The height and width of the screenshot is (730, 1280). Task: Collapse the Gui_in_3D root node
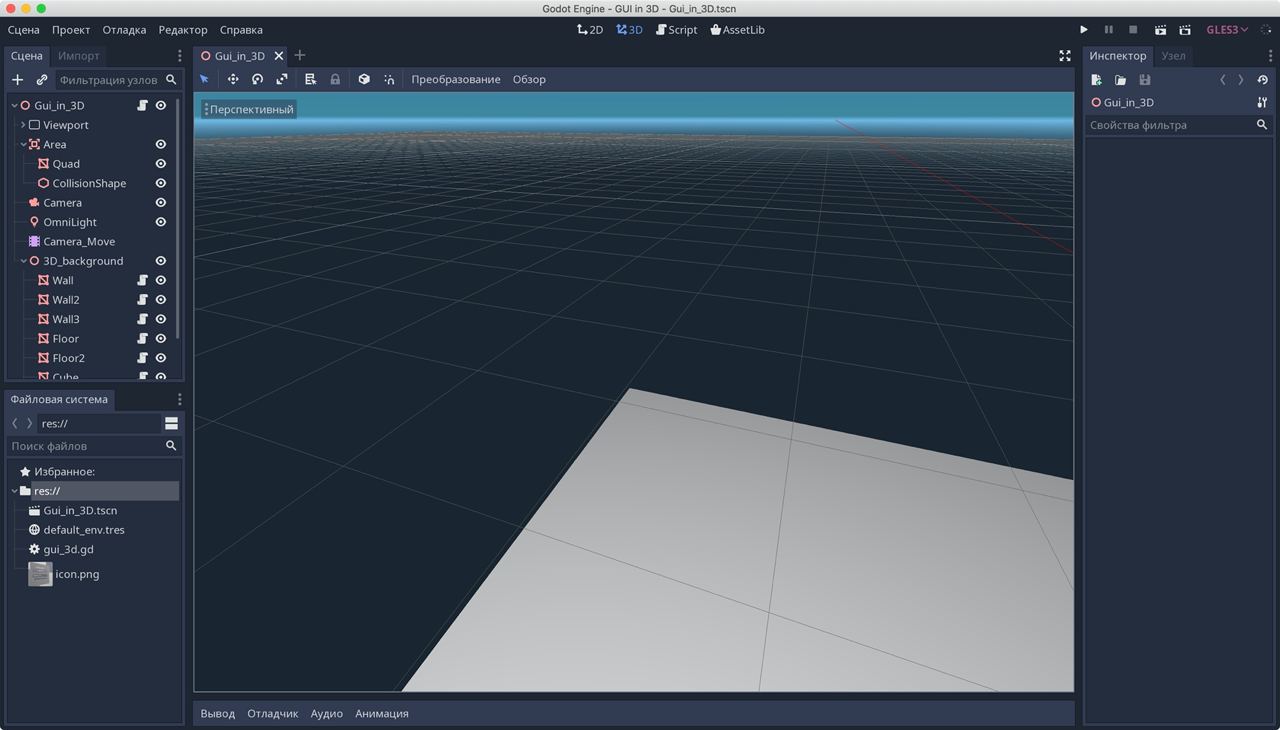(x=14, y=105)
